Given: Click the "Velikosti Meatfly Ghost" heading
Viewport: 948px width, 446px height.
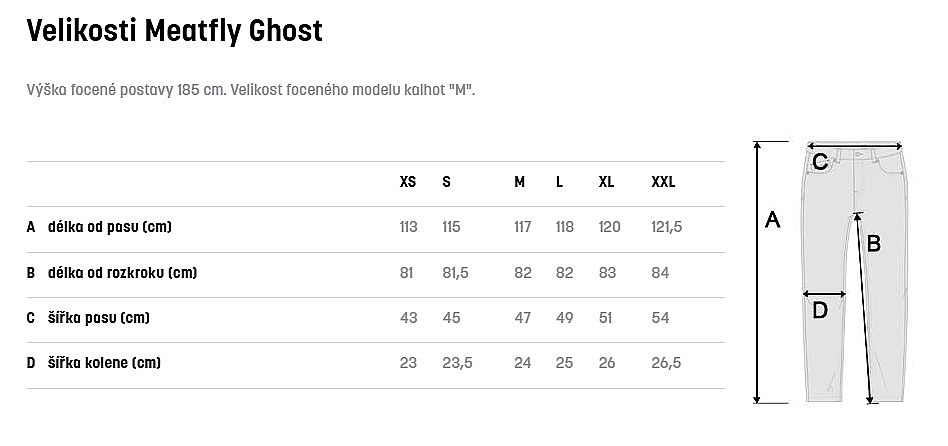Looking at the screenshot, I should pyautogui.click(x=174, y=31).
